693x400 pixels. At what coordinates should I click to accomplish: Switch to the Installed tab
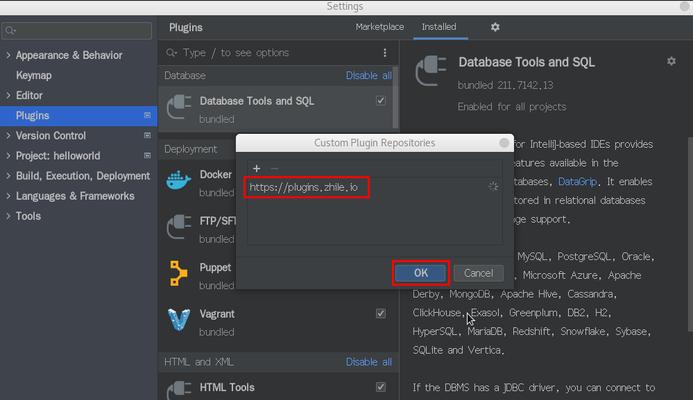click(439, 27)
